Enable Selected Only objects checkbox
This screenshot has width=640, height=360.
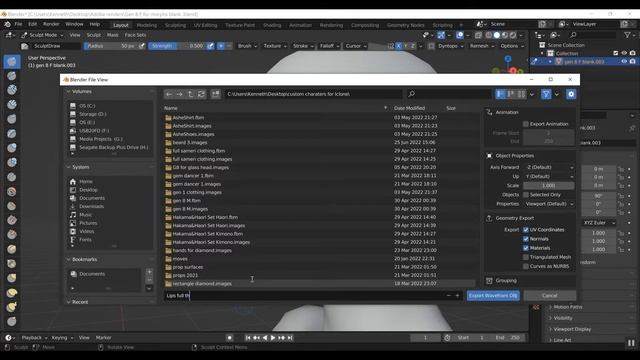coord(526,195)
